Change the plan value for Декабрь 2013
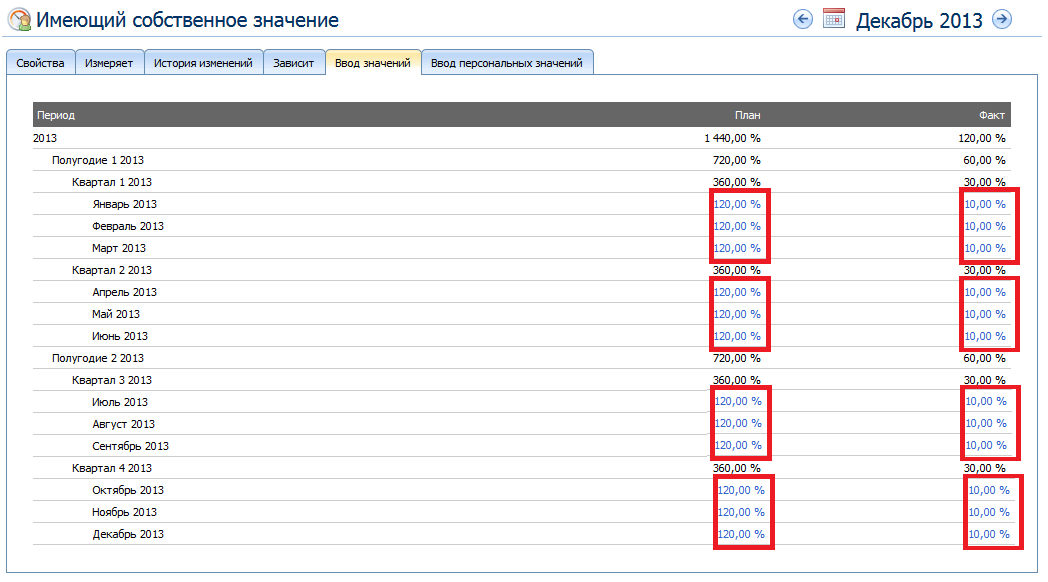 741,534
